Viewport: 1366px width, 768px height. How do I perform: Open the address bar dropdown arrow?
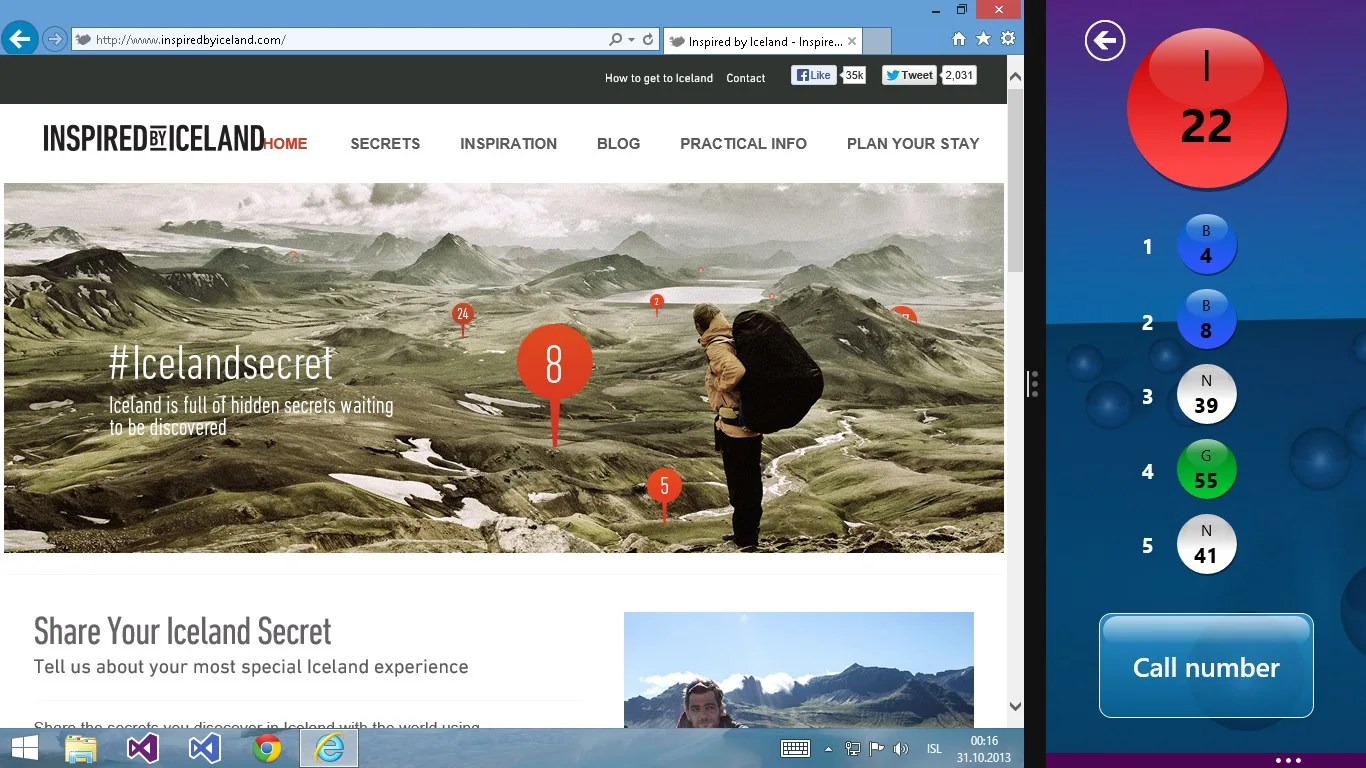[x=631, y=40]
